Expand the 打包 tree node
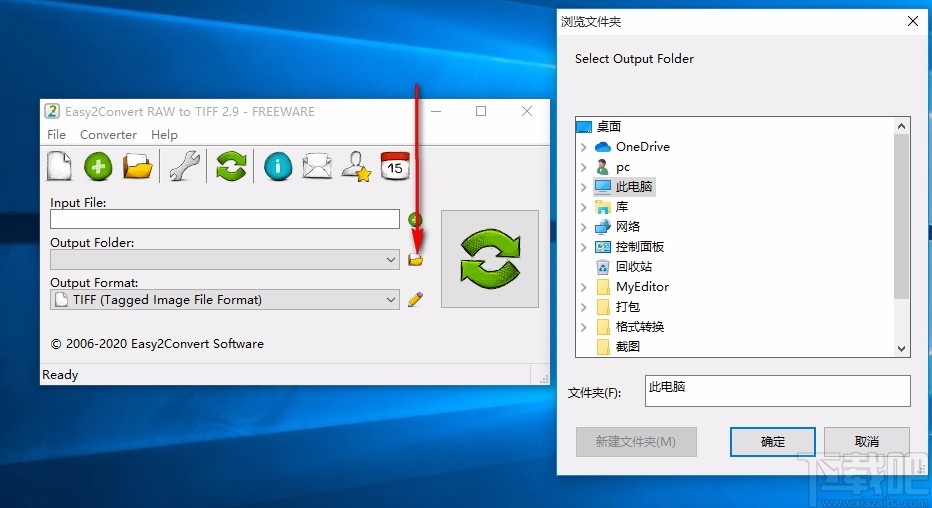The width and height of the screenshot is (932, 508). 584,307
